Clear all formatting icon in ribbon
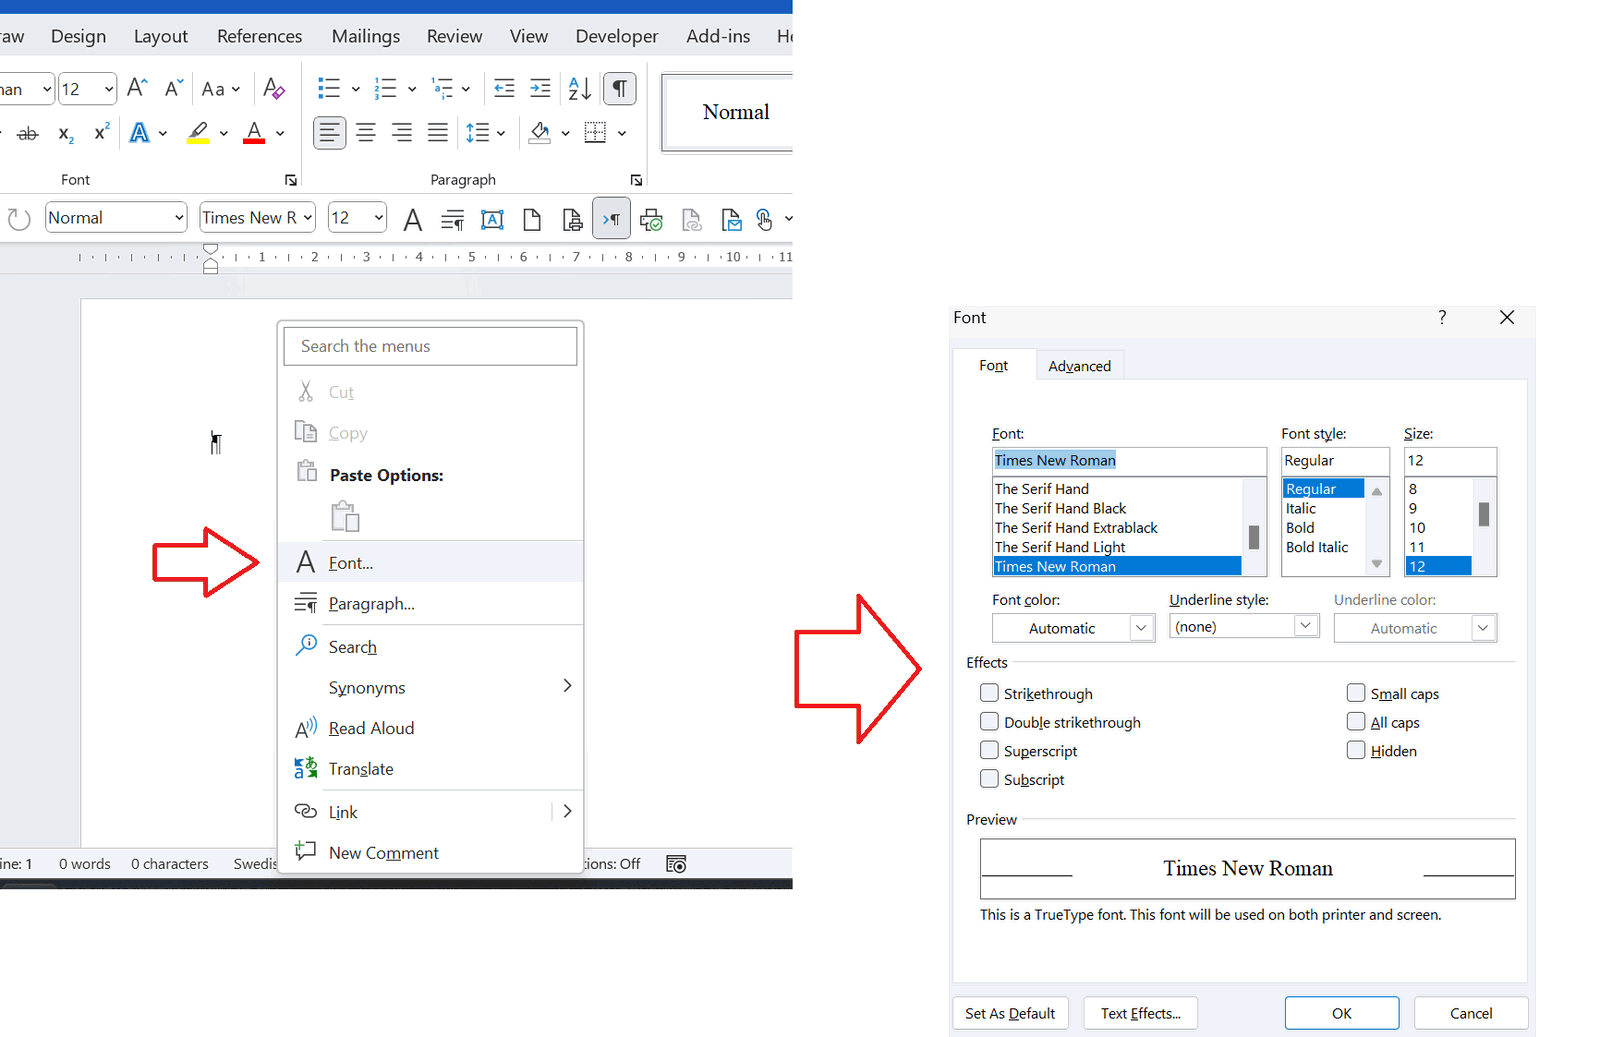Viewport: 1600px width, 1037px height. tap(274, 88)
